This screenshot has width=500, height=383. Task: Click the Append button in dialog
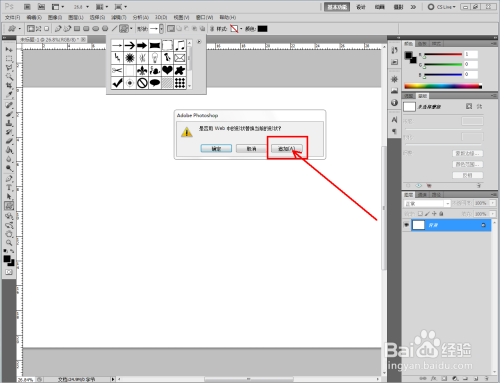coord(287,148)
